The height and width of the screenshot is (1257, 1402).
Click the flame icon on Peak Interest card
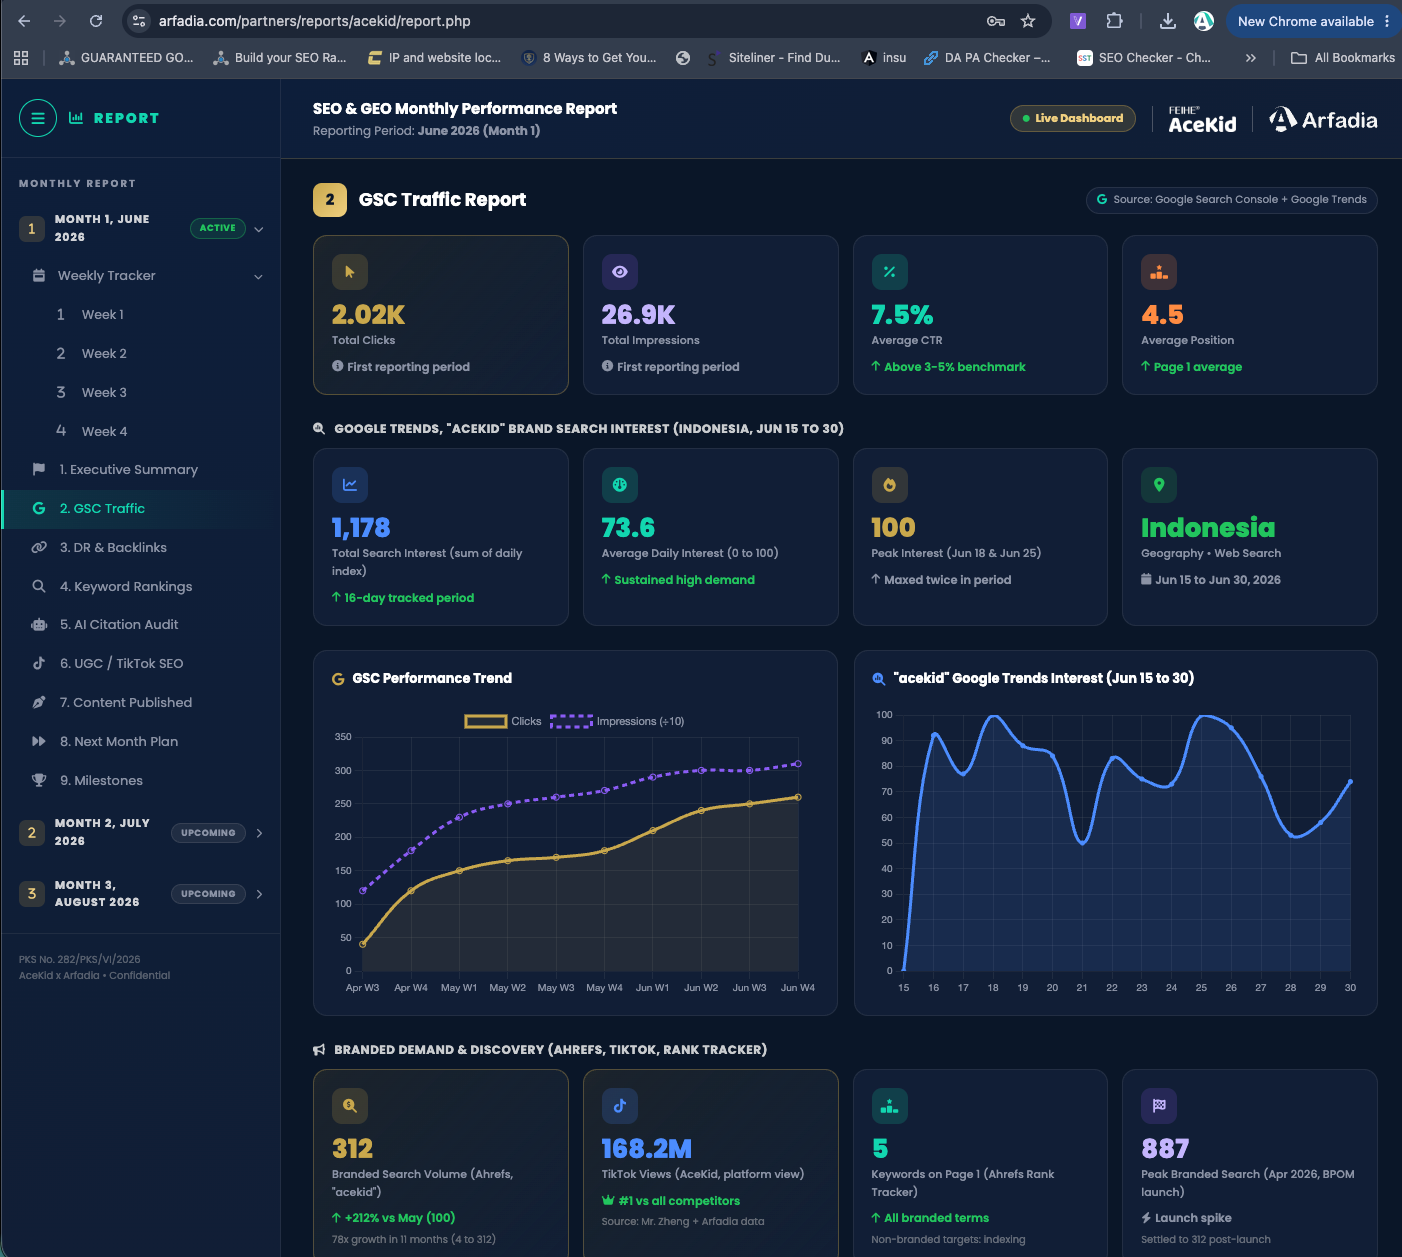click(889, 485)
